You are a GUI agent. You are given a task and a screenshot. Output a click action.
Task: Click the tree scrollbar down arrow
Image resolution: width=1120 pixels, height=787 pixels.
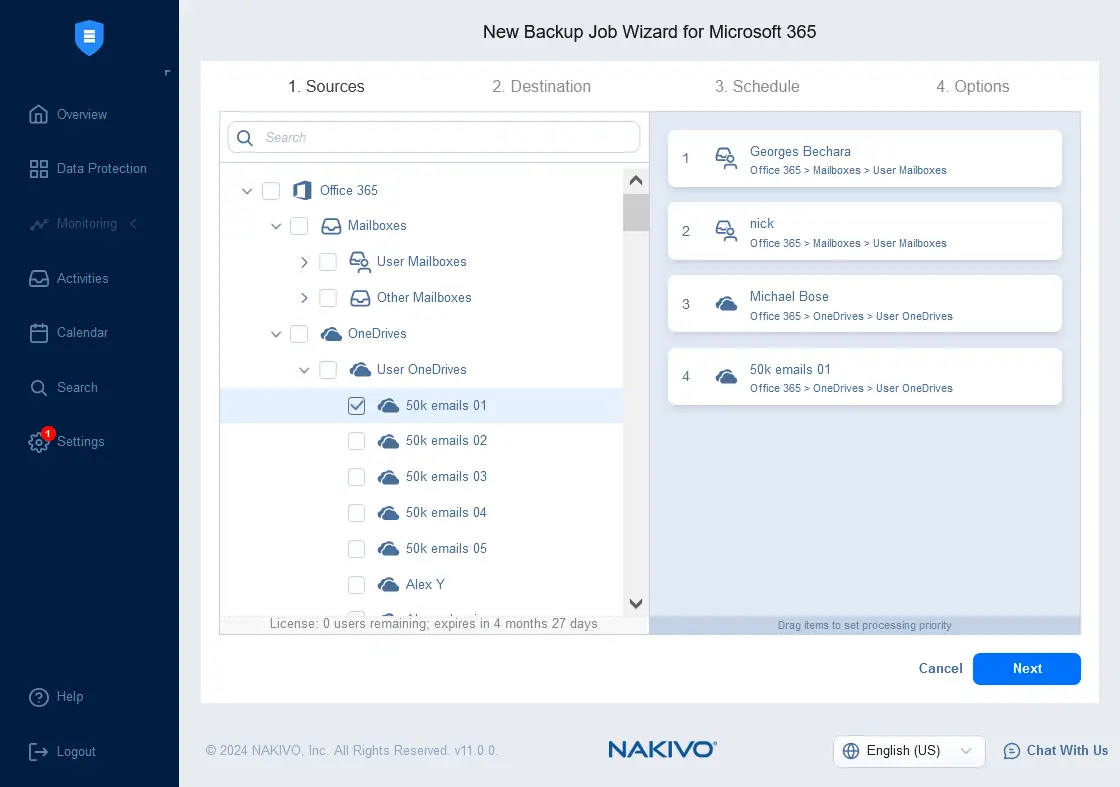pos(636,603)
